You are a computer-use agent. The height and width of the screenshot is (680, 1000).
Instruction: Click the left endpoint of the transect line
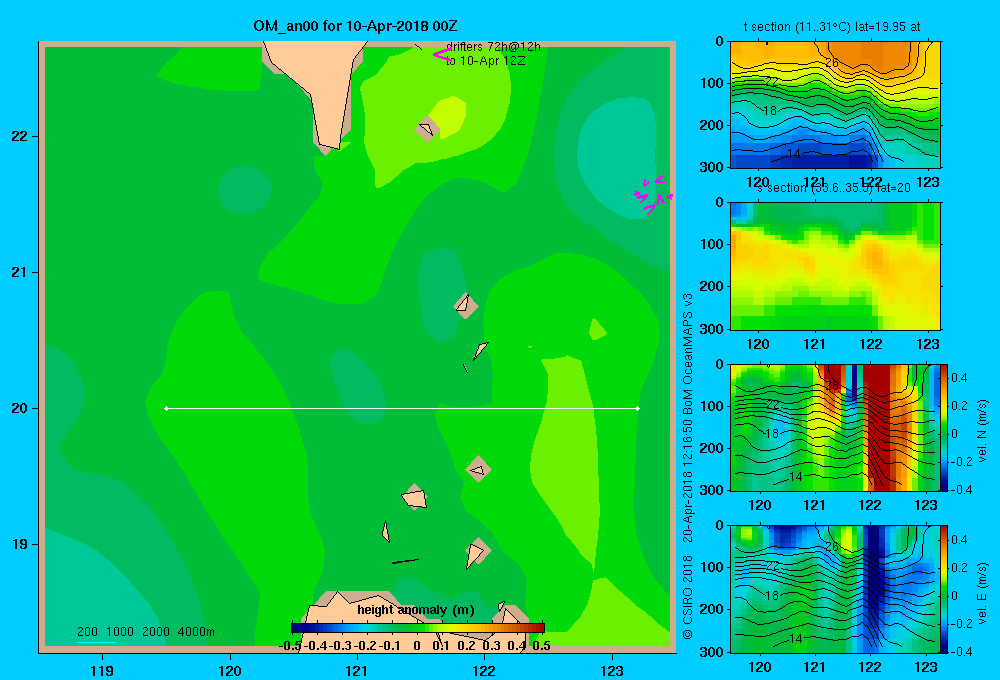[166, 408]
